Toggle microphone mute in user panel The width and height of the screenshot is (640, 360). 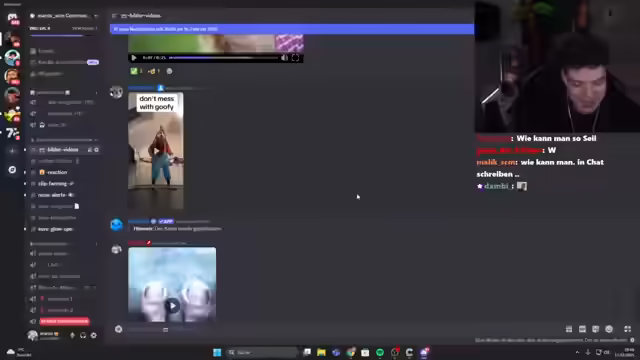tap(72, 335)
